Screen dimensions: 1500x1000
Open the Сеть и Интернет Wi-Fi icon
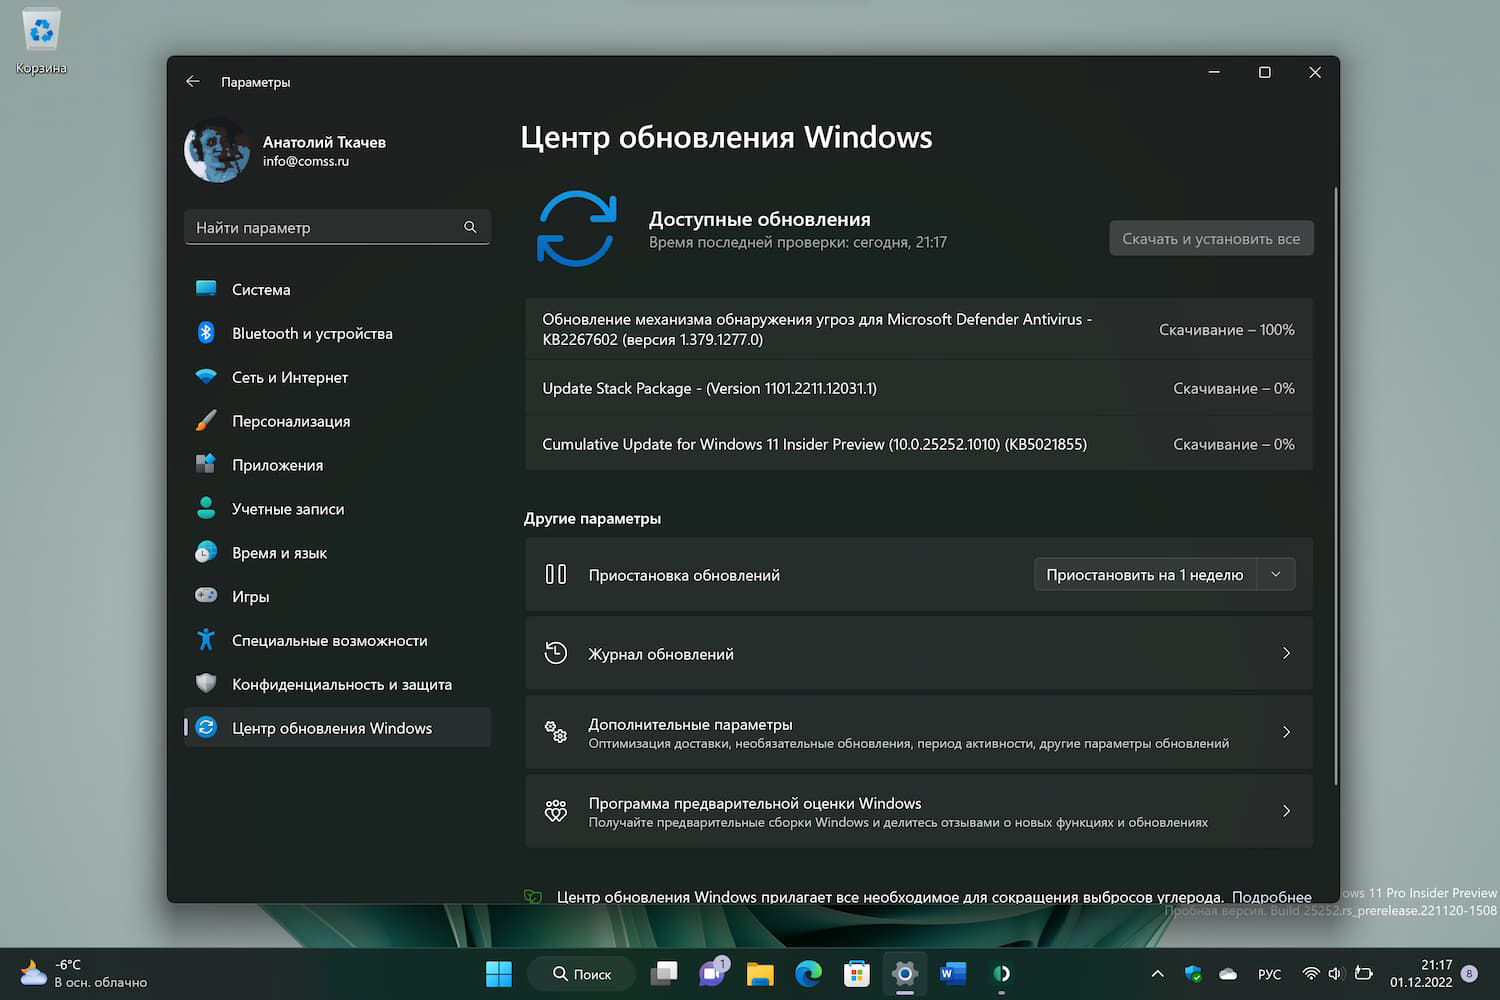click(206, 377)
